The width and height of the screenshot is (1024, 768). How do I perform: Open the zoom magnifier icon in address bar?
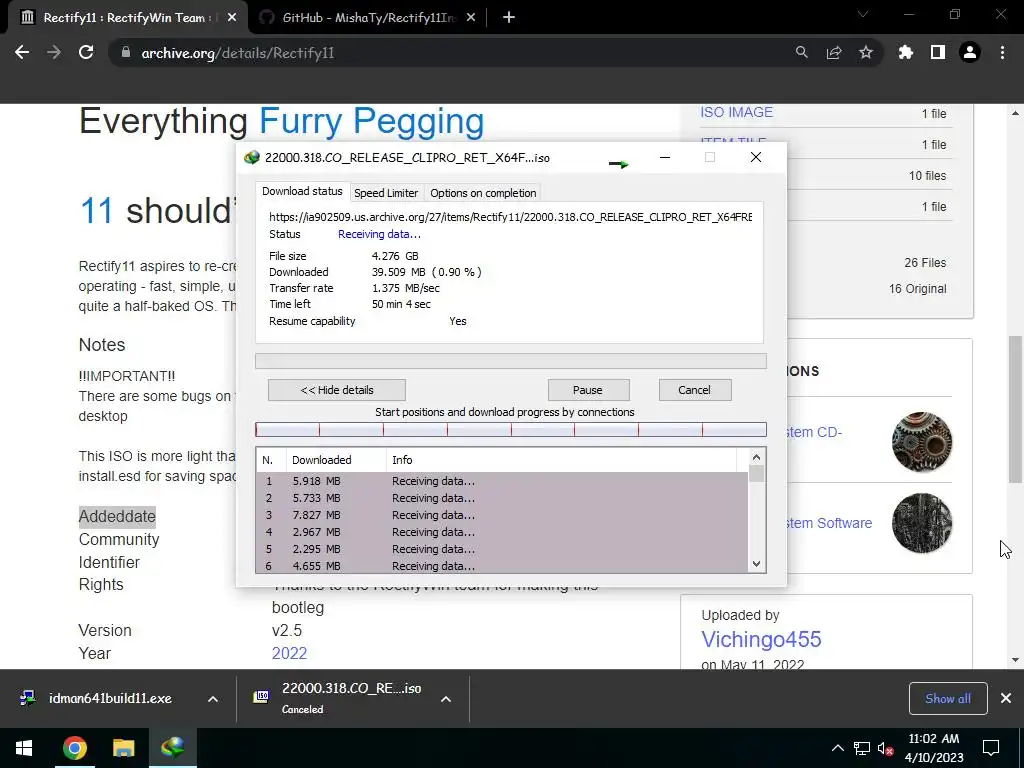pos(801,52)
